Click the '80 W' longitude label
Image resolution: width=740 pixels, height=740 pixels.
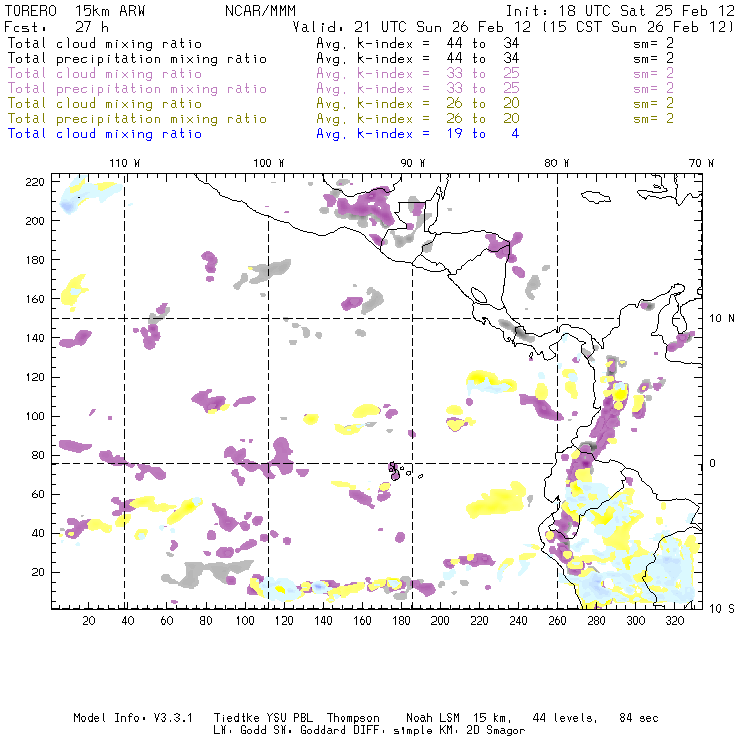[557, 163]
